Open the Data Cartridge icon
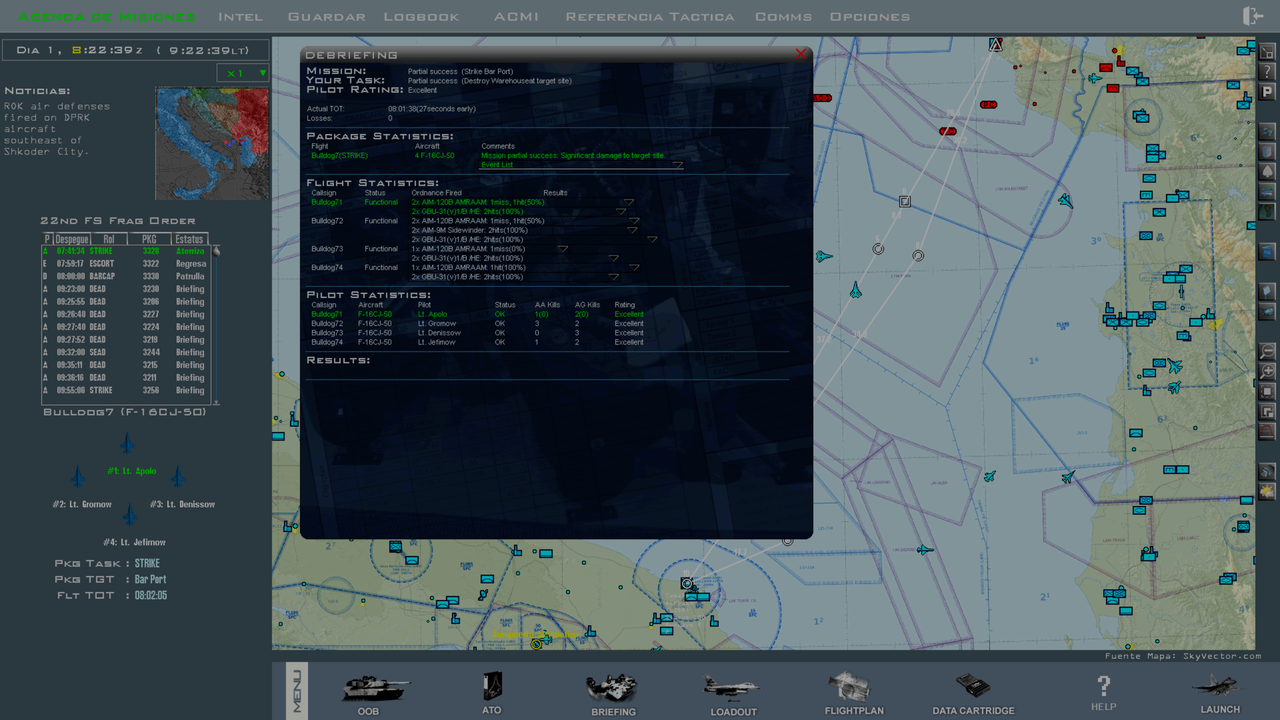Image resolution: width=1280 pixels, height=720 pixels. click(x=972, y=687)
